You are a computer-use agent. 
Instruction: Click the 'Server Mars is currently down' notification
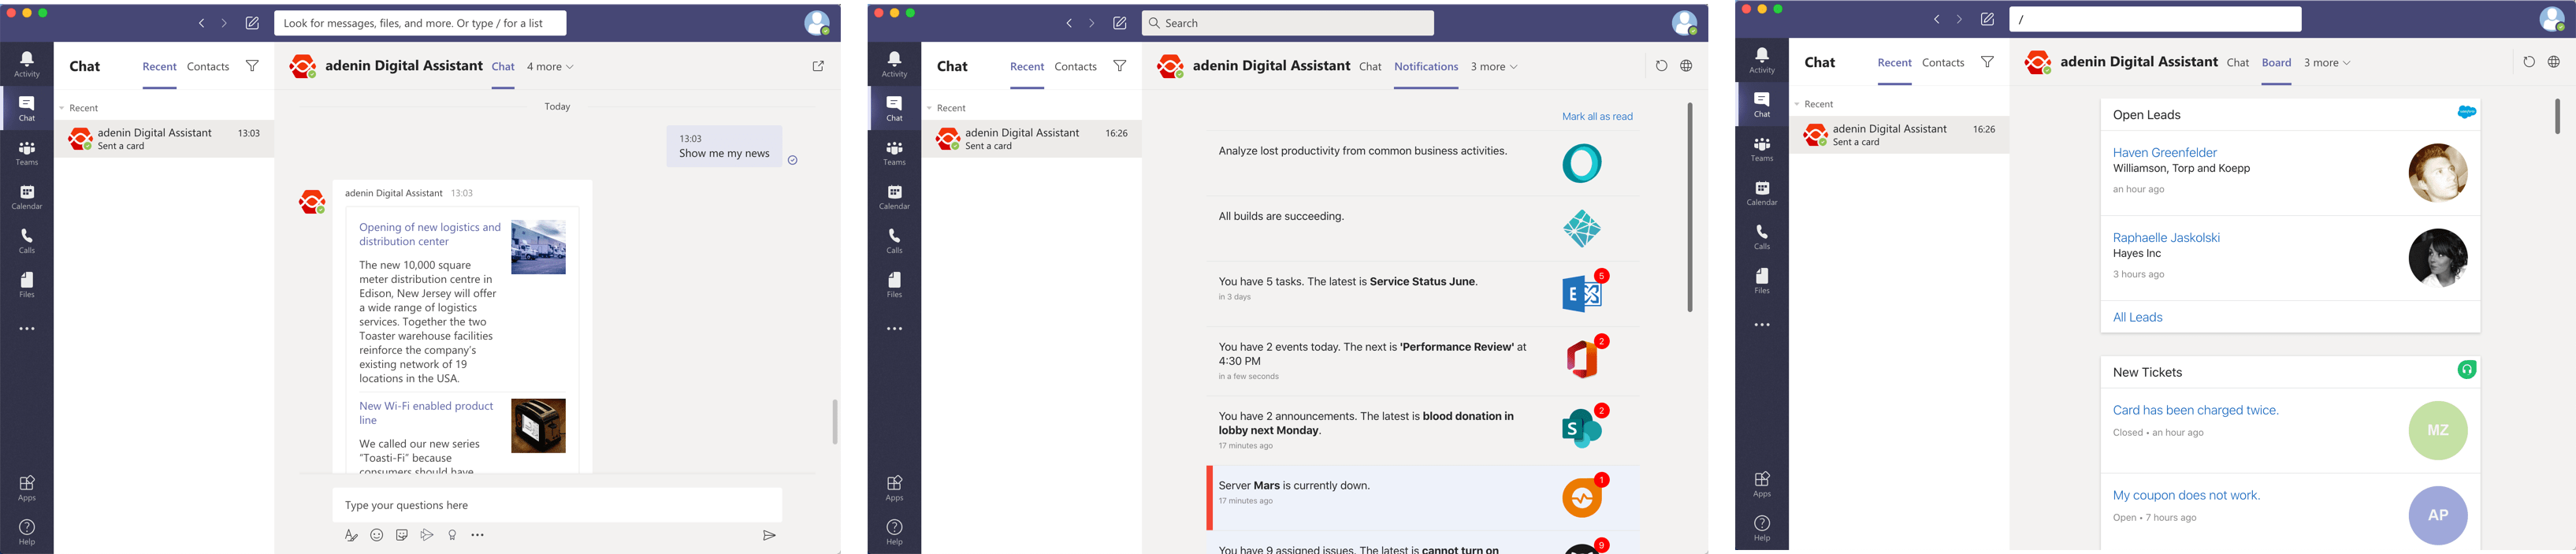1423,497
